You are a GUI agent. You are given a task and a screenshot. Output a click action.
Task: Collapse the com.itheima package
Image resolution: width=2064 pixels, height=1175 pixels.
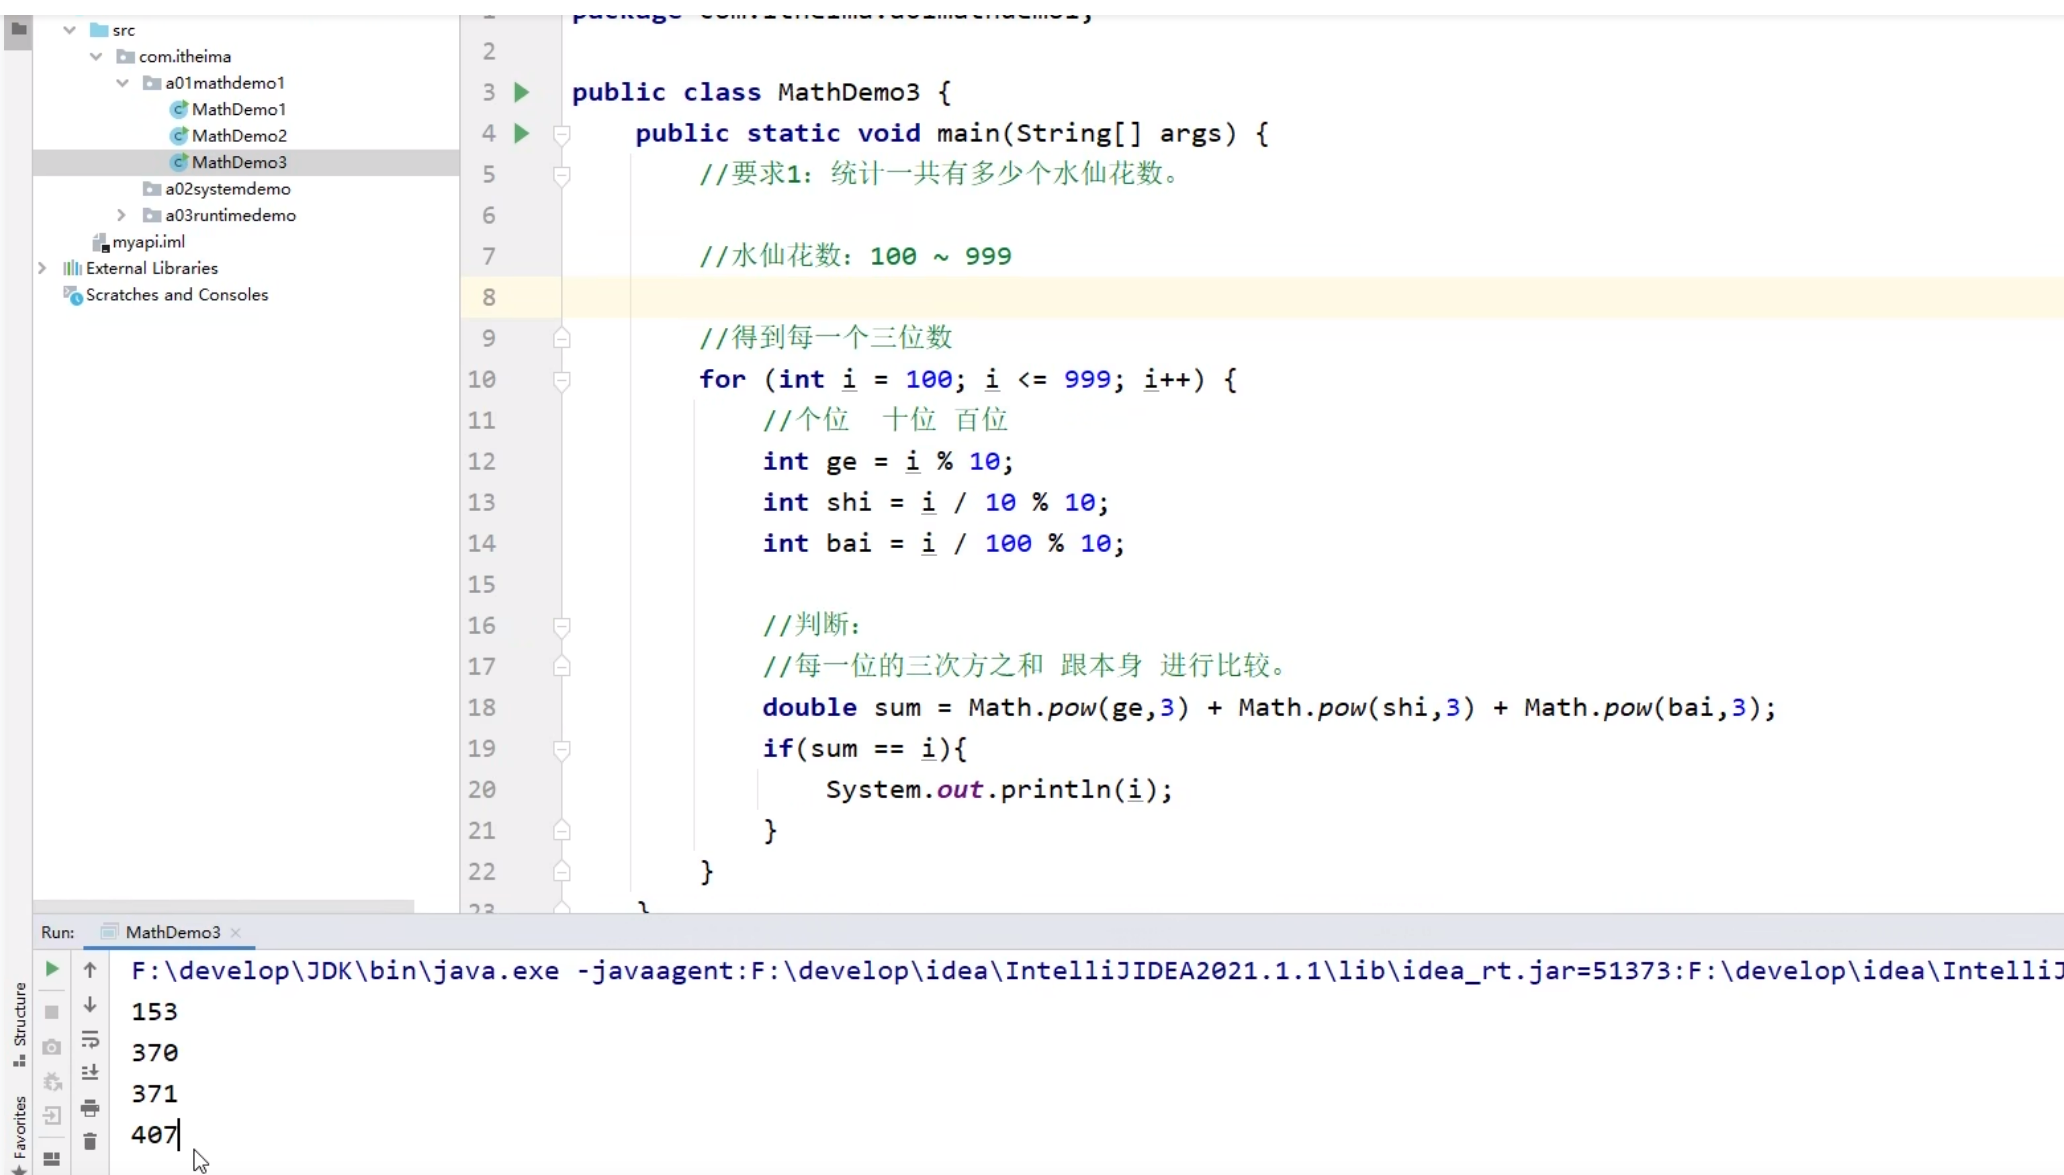pos(95,56)
